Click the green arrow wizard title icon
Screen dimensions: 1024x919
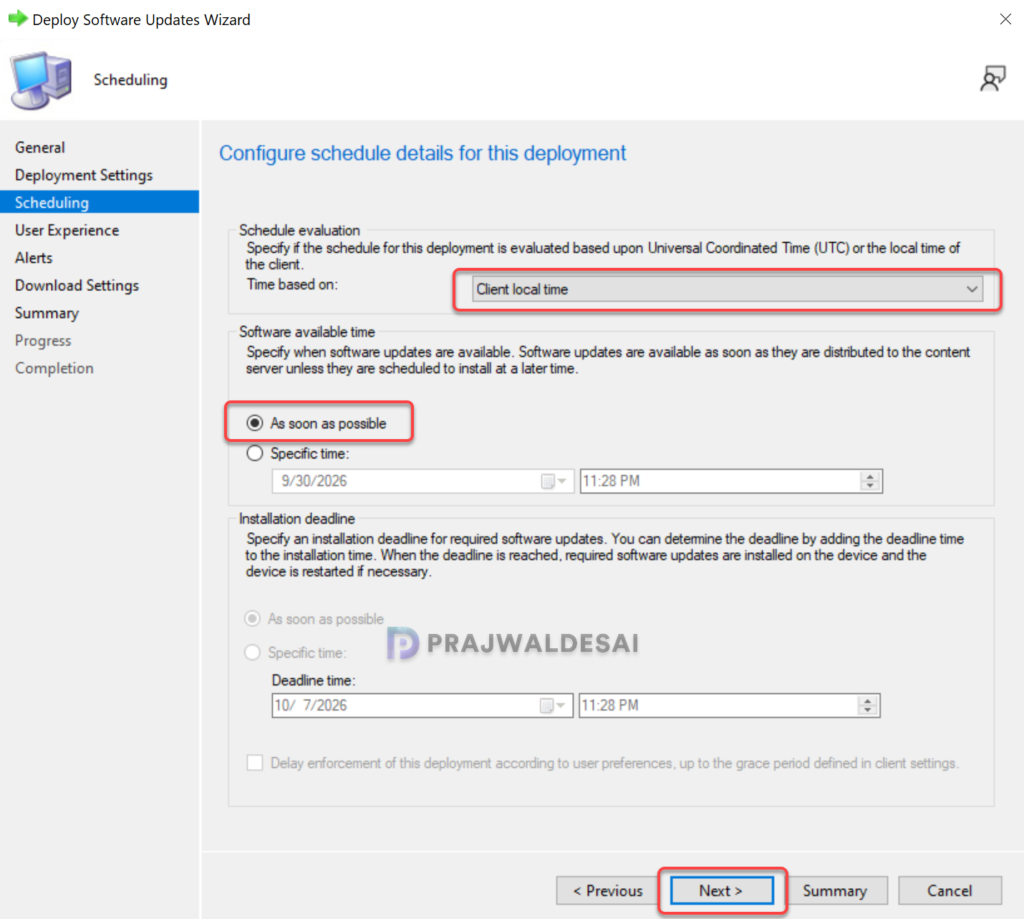18,19
